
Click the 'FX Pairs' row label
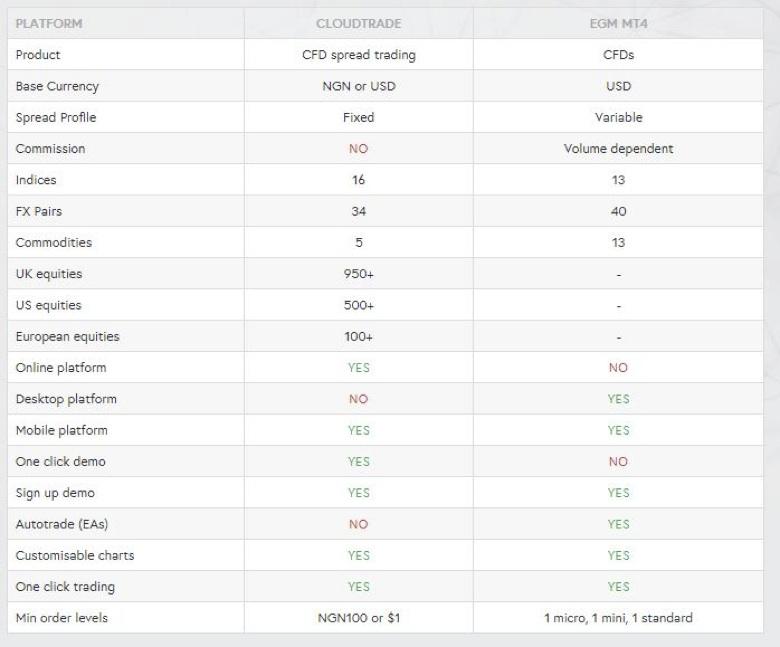(39, 212)
